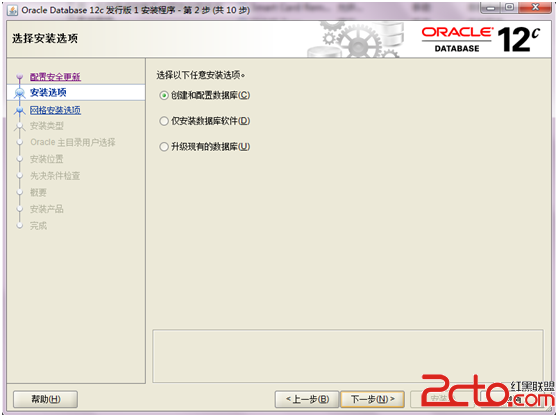Go to 网格安装选项 step link
Image resolution: width=558 pixels, height=417 pixels.
click(x=55, y=110)
